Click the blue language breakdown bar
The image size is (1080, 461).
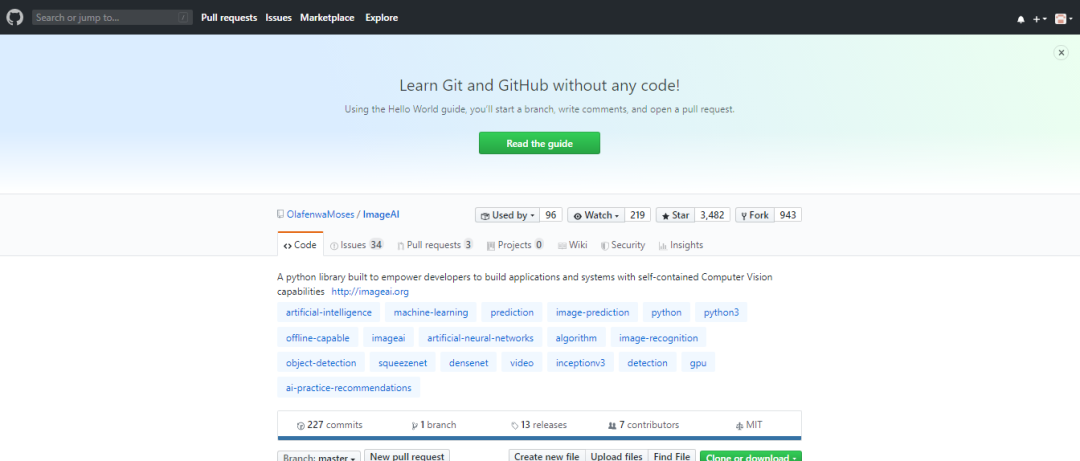pos(539,438)
